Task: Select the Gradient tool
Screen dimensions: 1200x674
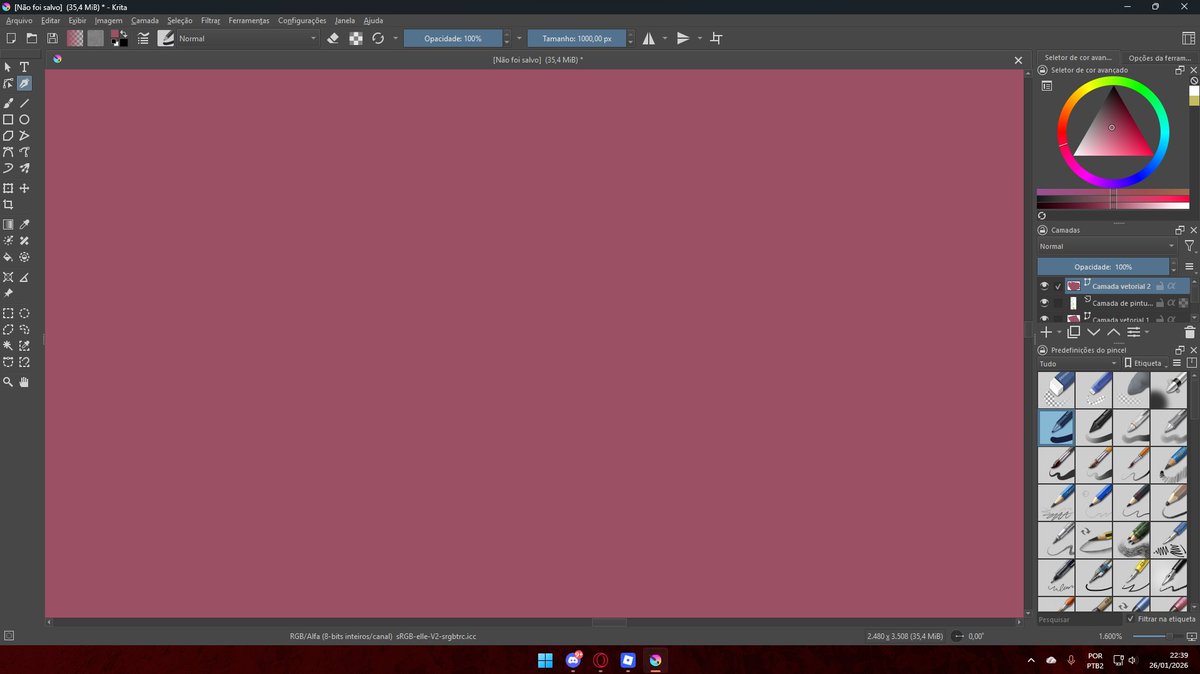Action: coord(8,225)
